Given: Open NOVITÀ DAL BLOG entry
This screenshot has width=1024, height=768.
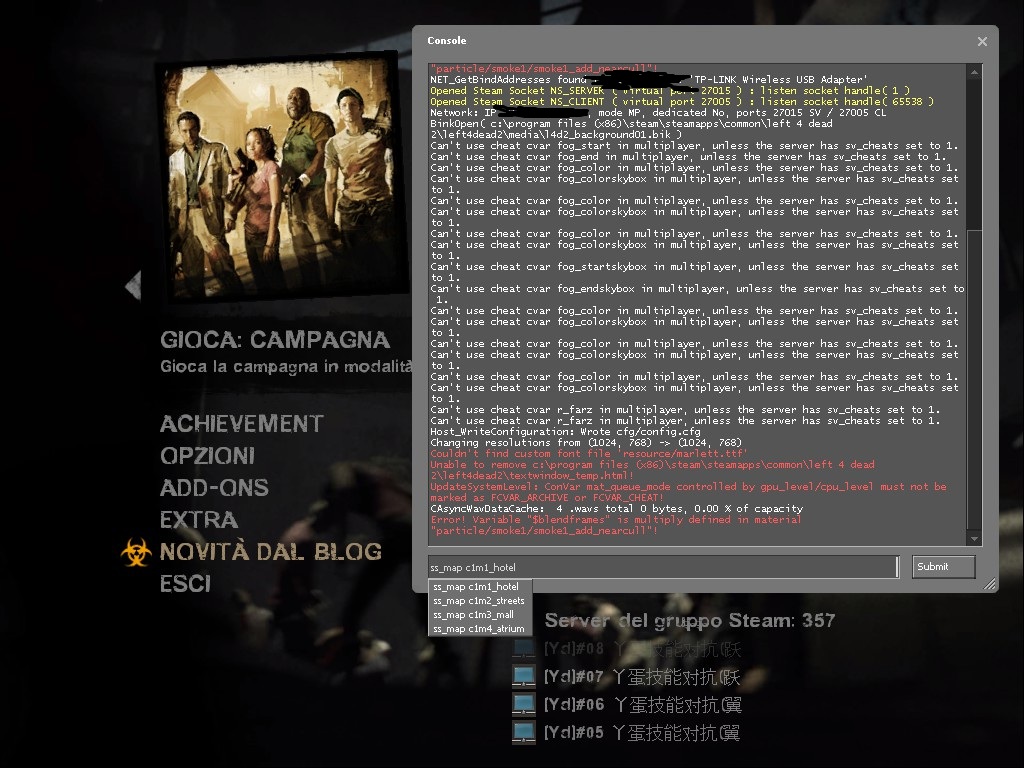Looking at the screenshot, I should tap(270, 552).
